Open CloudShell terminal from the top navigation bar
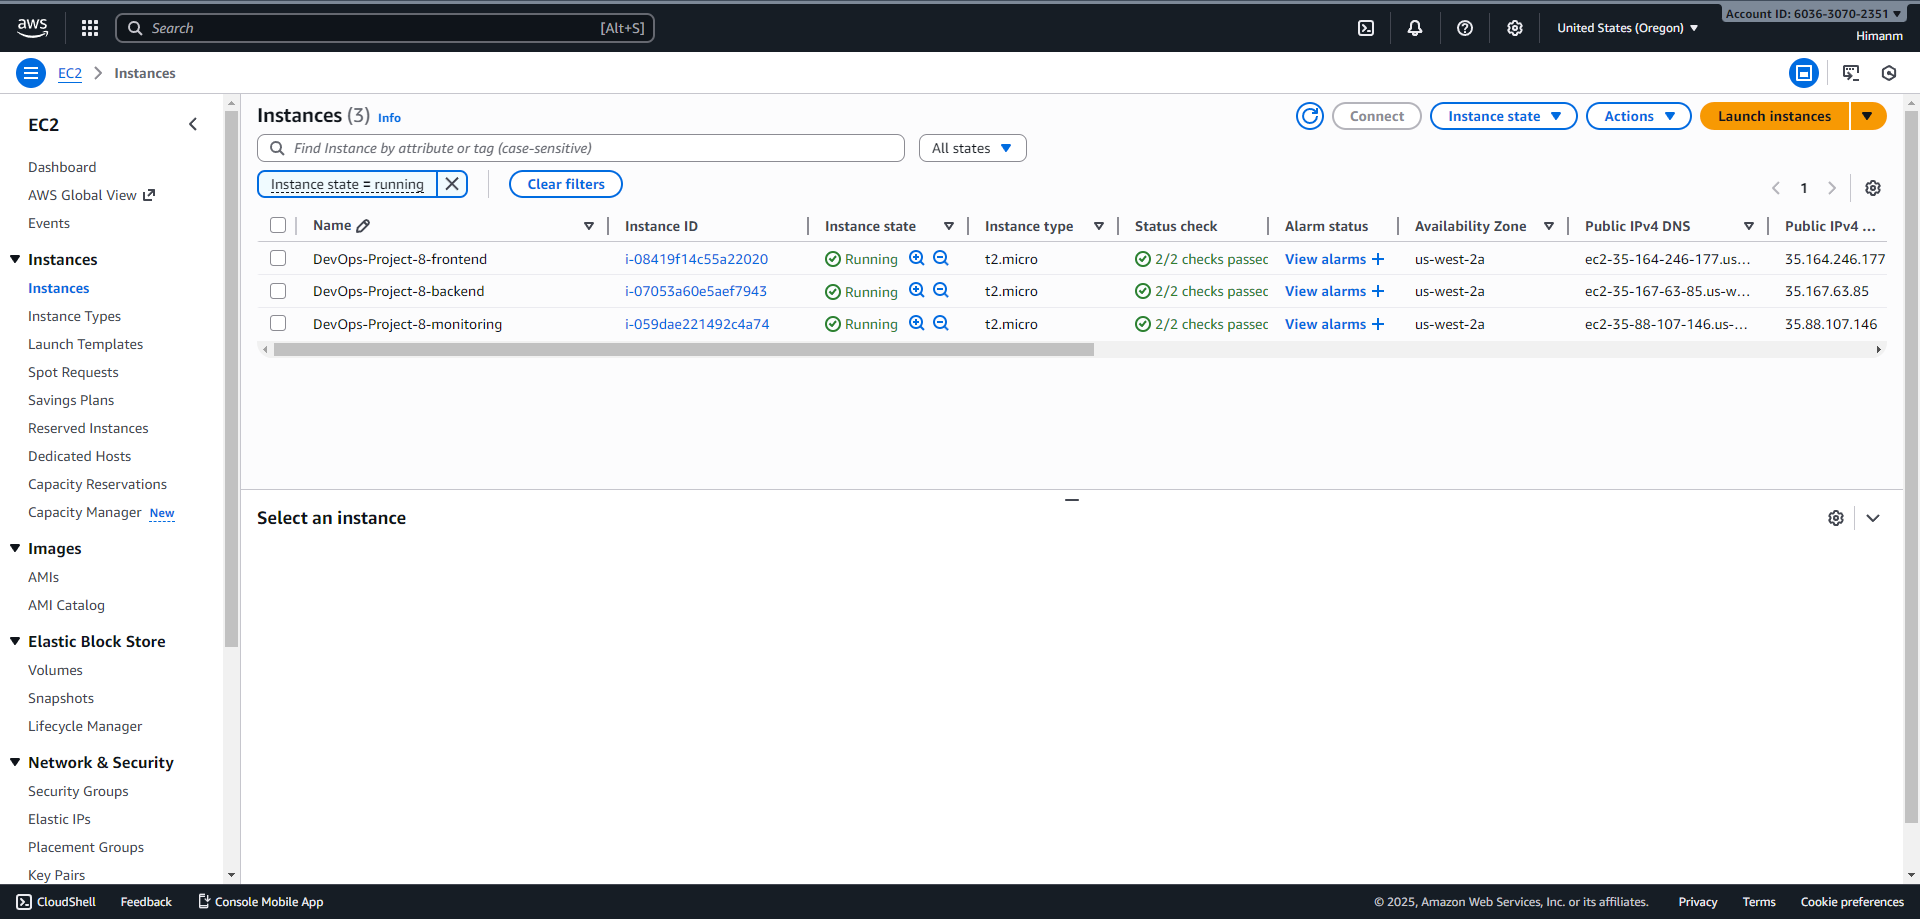 coord(1366,28)
